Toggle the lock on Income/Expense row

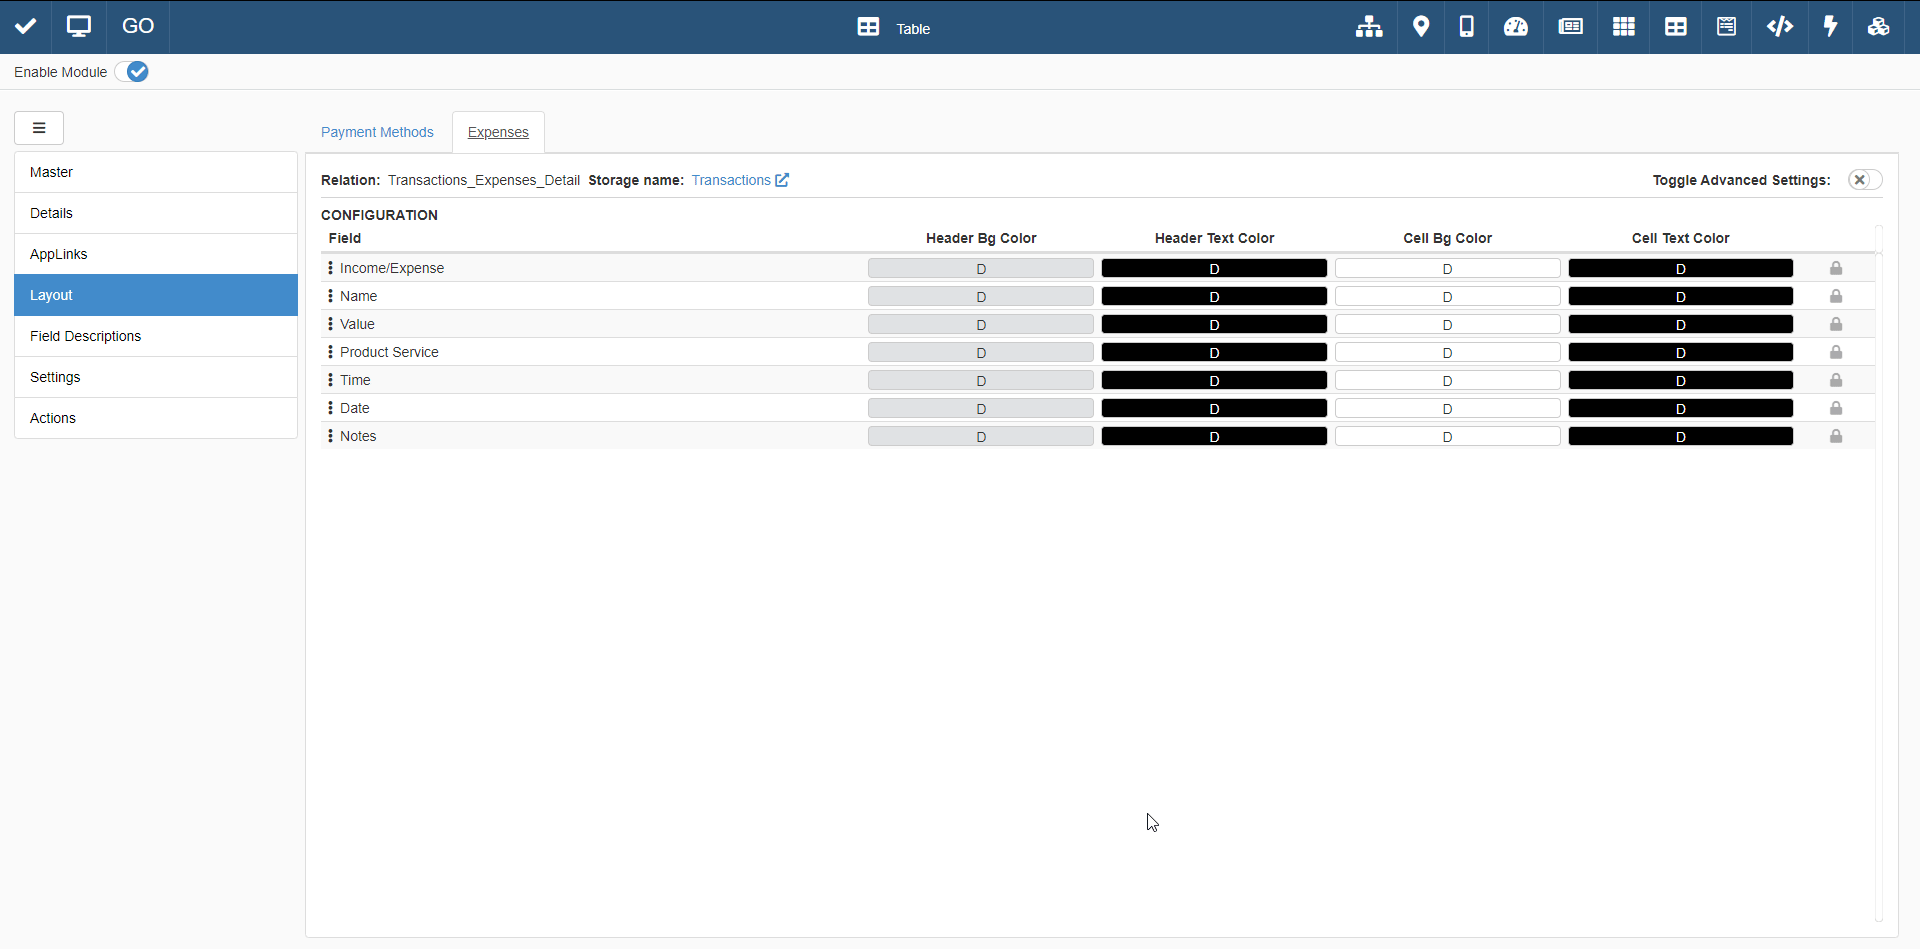[1836, 268]
